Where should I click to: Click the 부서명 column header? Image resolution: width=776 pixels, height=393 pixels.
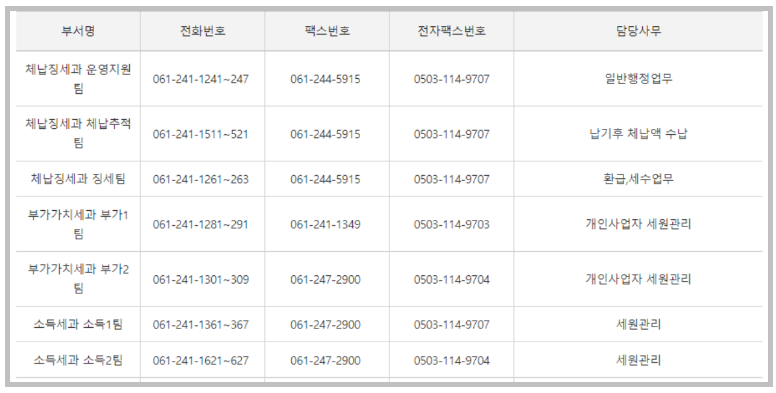[78, 31]
